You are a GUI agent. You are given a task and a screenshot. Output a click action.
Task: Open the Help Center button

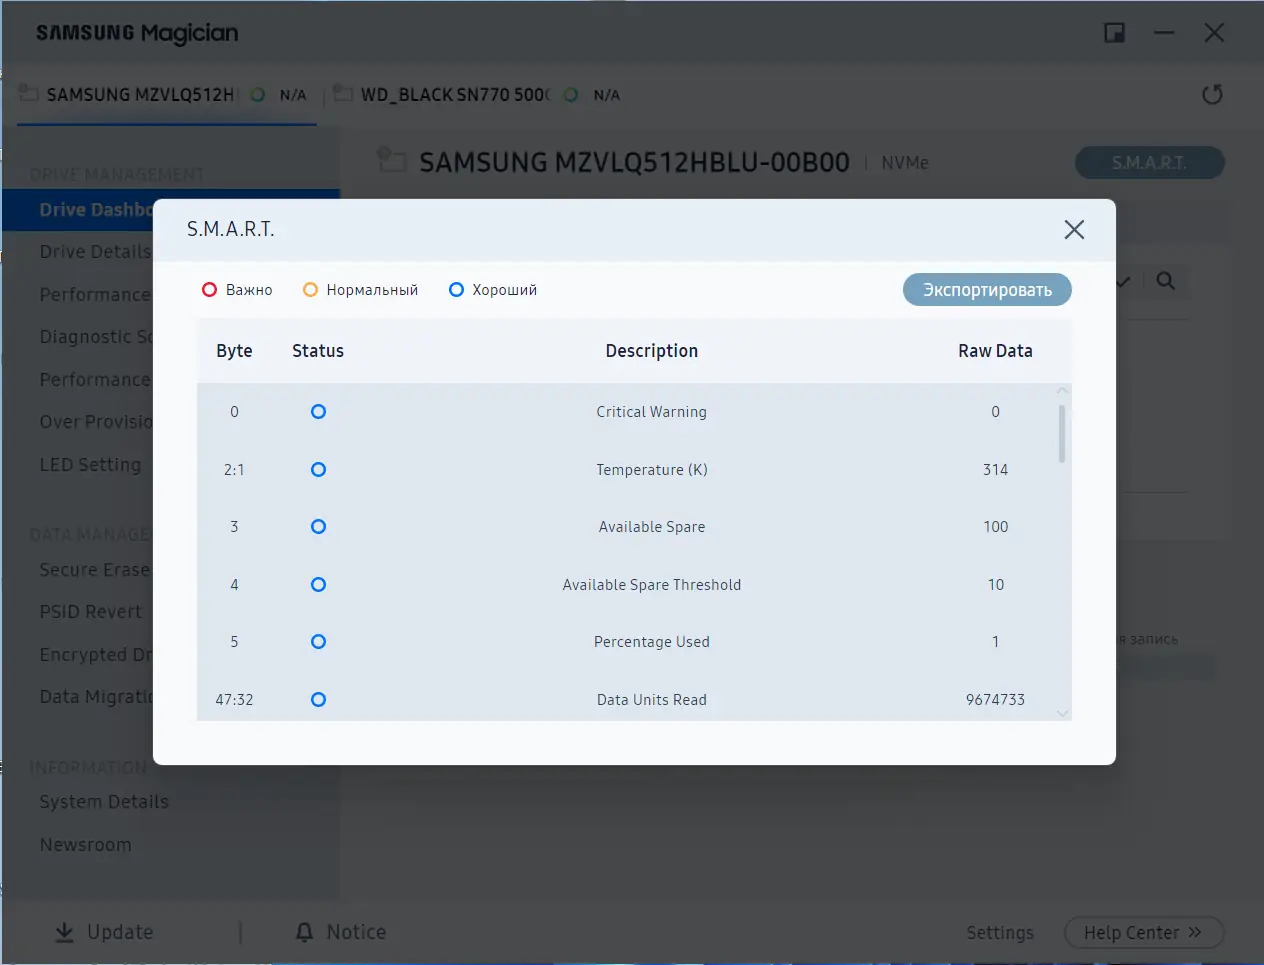point(1144,933)
